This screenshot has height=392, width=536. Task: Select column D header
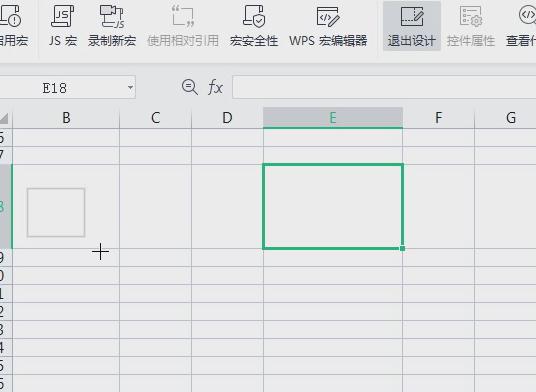[227, 118]
